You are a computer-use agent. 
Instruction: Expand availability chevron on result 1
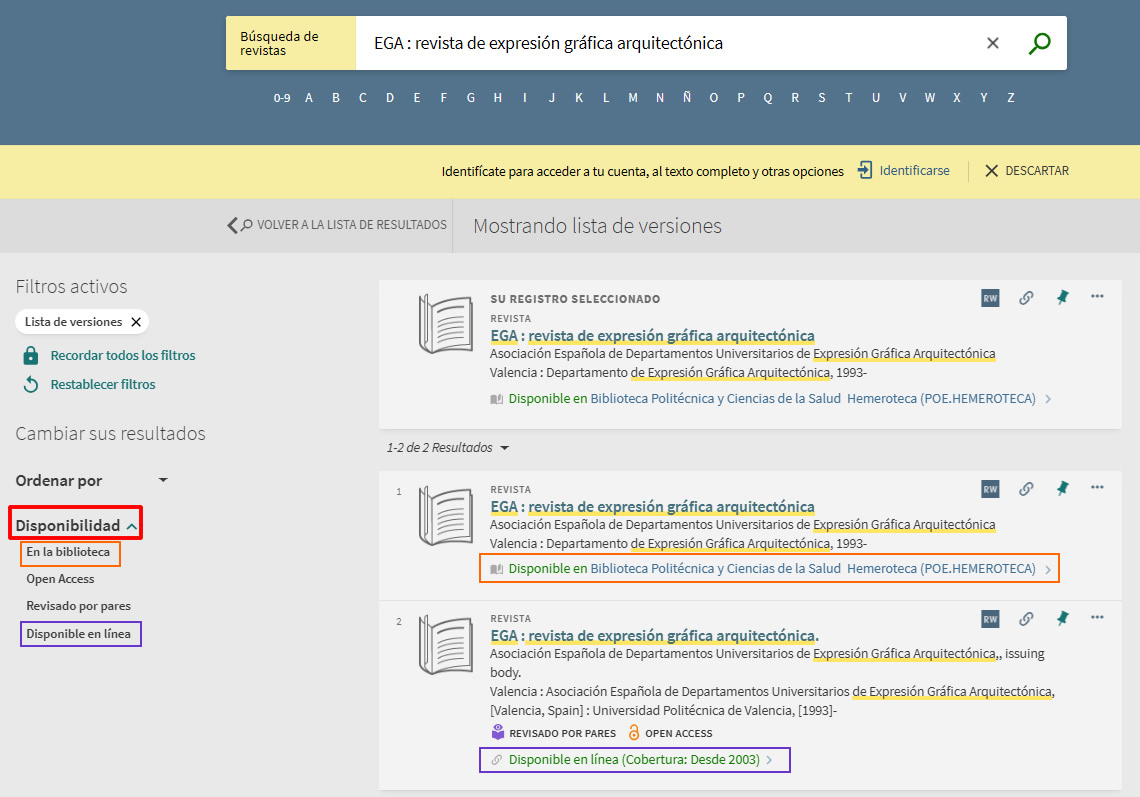click(x=1048, y=569)
